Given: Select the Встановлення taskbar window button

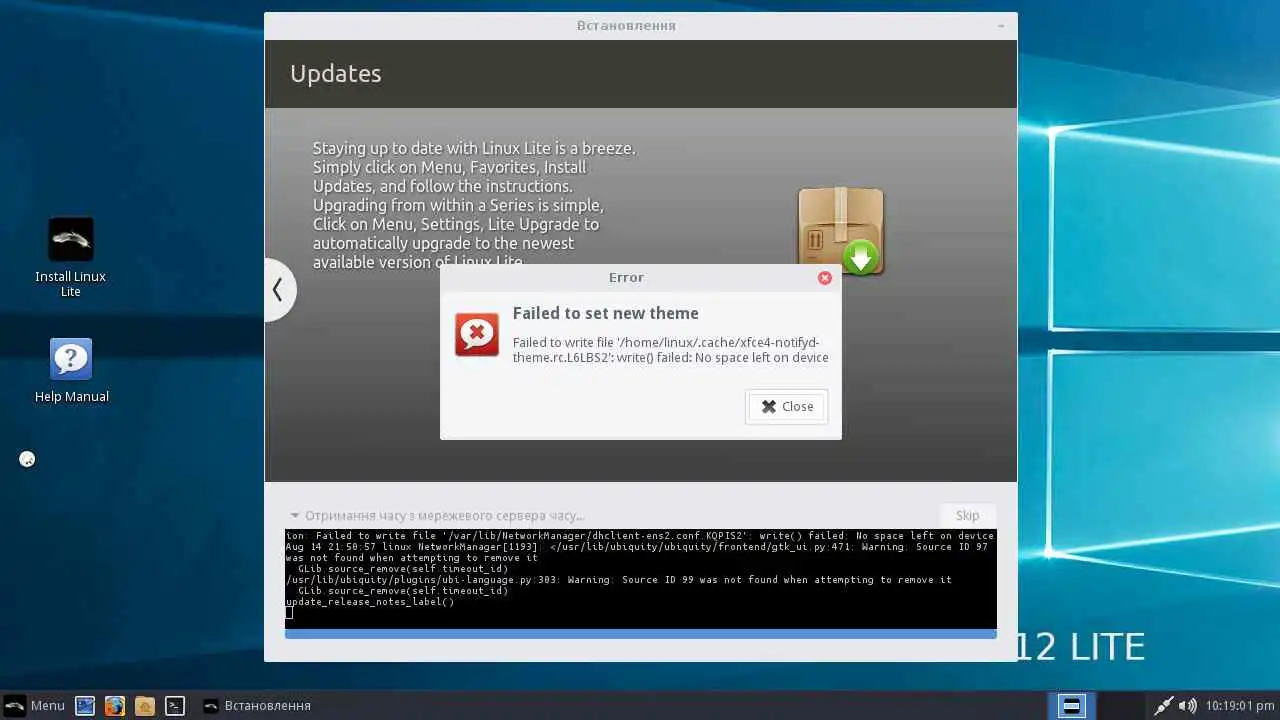Looking at the screenshot, I should click(x=257, y=705).
